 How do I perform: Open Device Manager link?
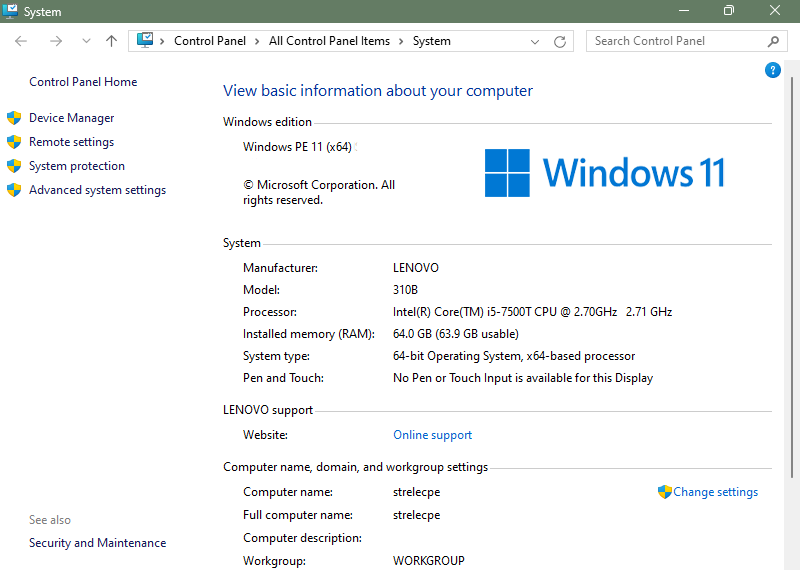[71, 118]
